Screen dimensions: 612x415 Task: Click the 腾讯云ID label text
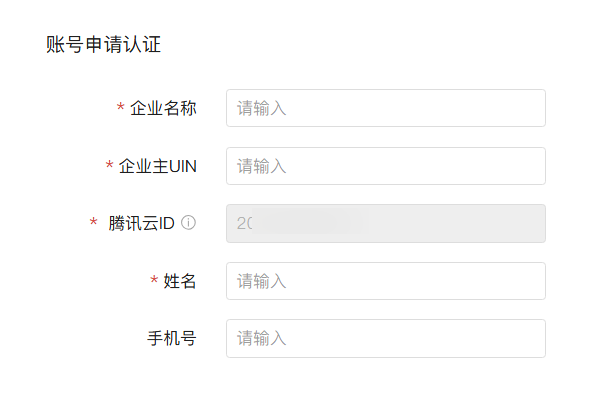142,223
